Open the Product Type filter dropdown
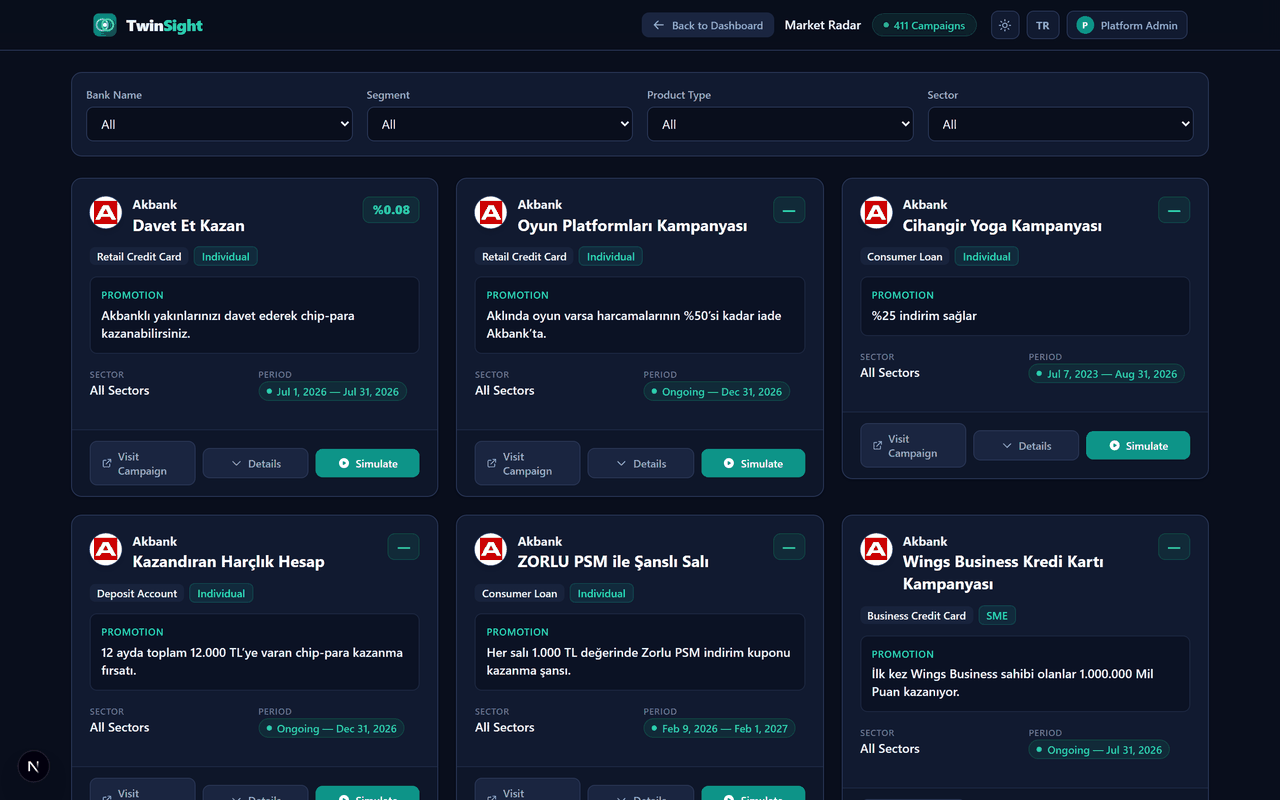The image size is (1280, 800). 780,124
